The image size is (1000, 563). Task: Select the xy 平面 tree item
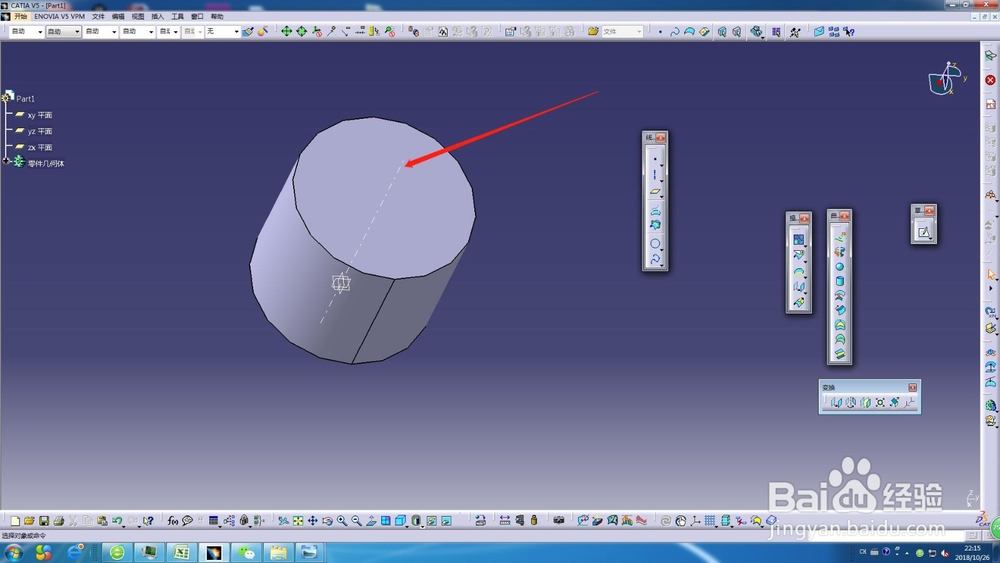(x=40, y=115)
